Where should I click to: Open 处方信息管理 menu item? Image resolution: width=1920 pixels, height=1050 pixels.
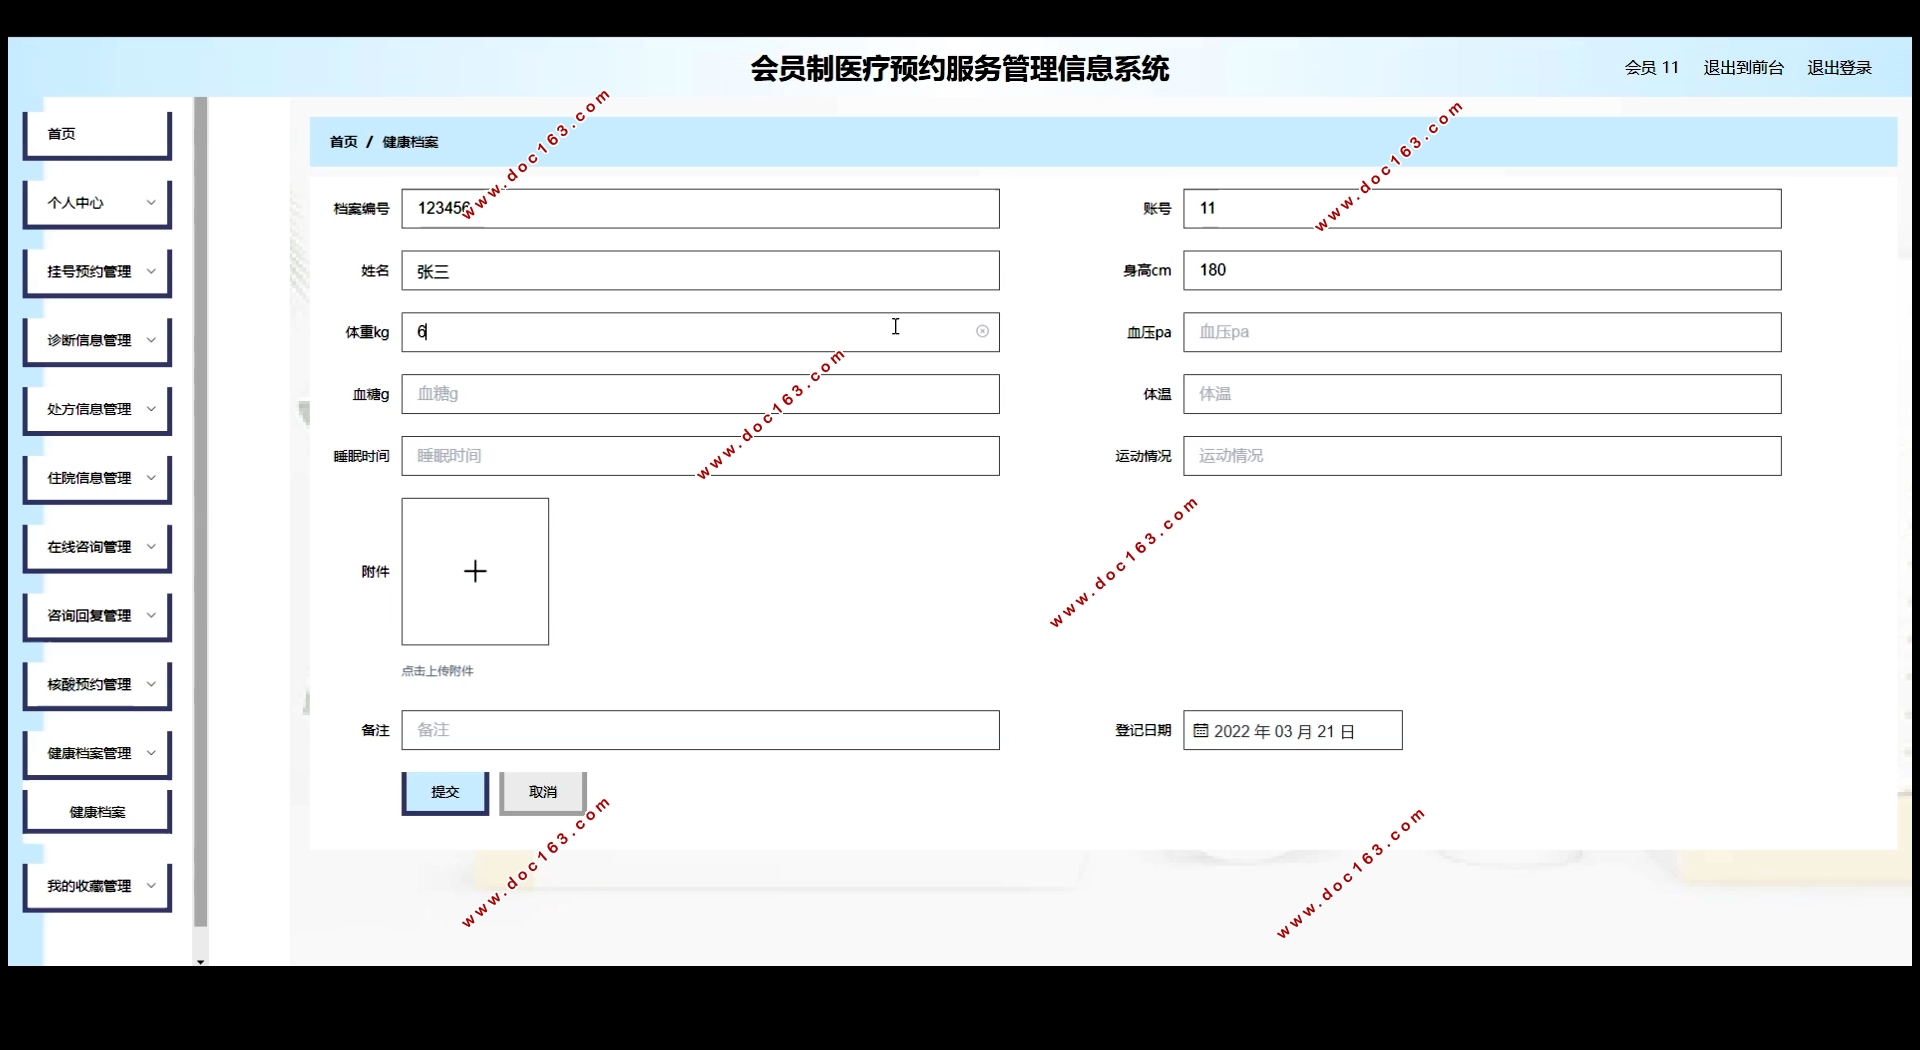click(97, 410)
